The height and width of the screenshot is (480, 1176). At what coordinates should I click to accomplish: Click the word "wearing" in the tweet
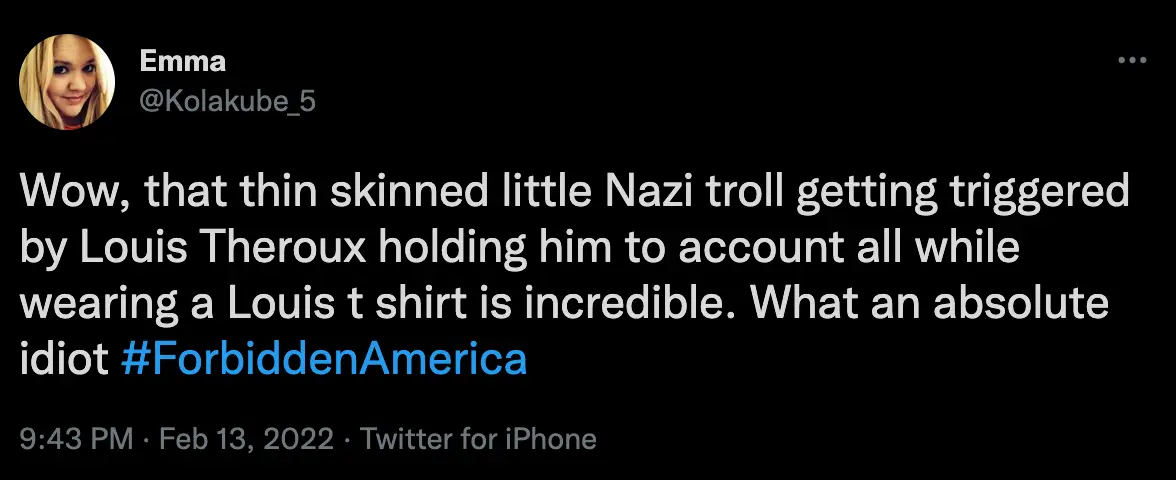(x=106, y=304)
